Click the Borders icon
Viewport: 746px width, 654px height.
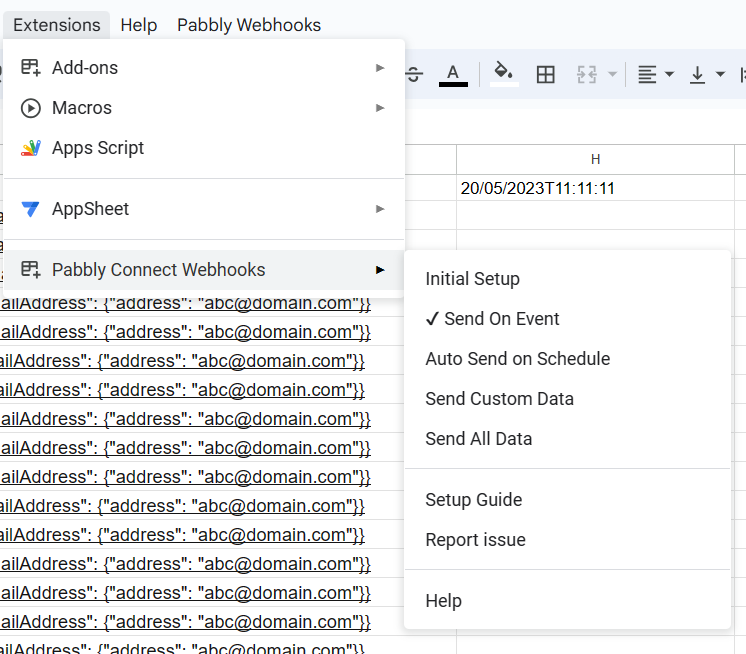(545, 75)
